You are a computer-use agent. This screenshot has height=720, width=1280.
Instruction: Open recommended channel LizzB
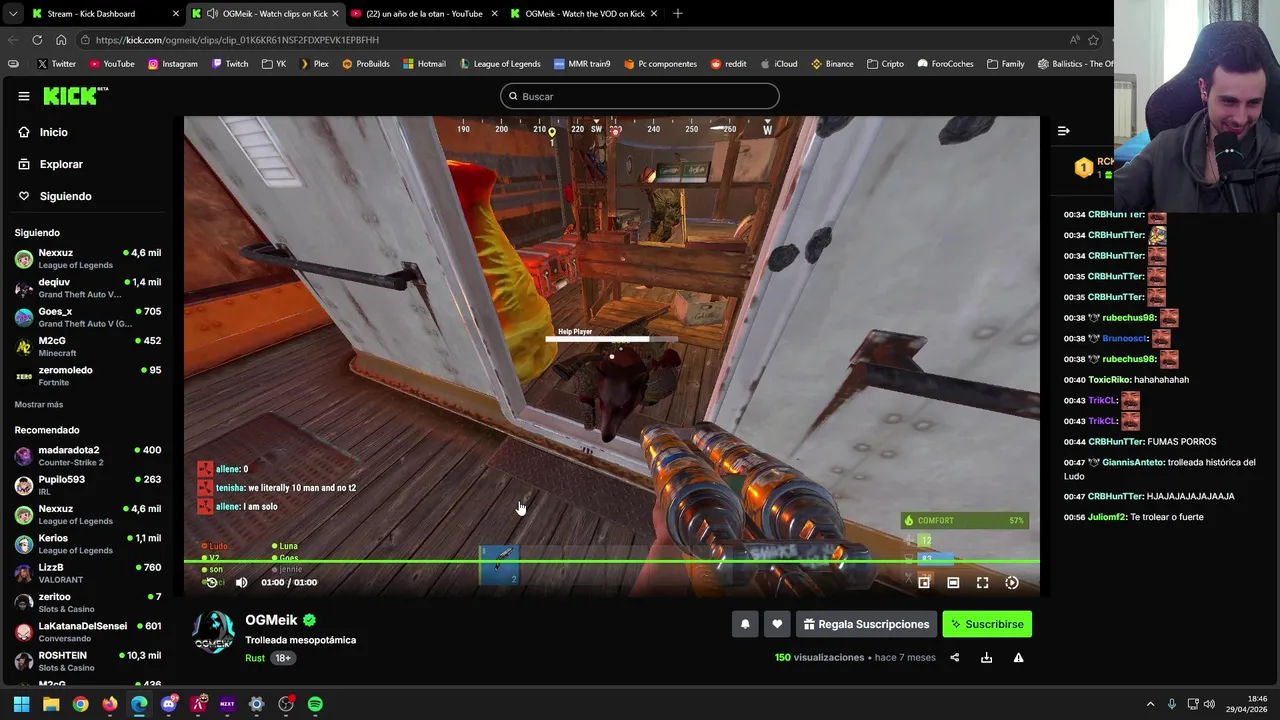[88, 573]
